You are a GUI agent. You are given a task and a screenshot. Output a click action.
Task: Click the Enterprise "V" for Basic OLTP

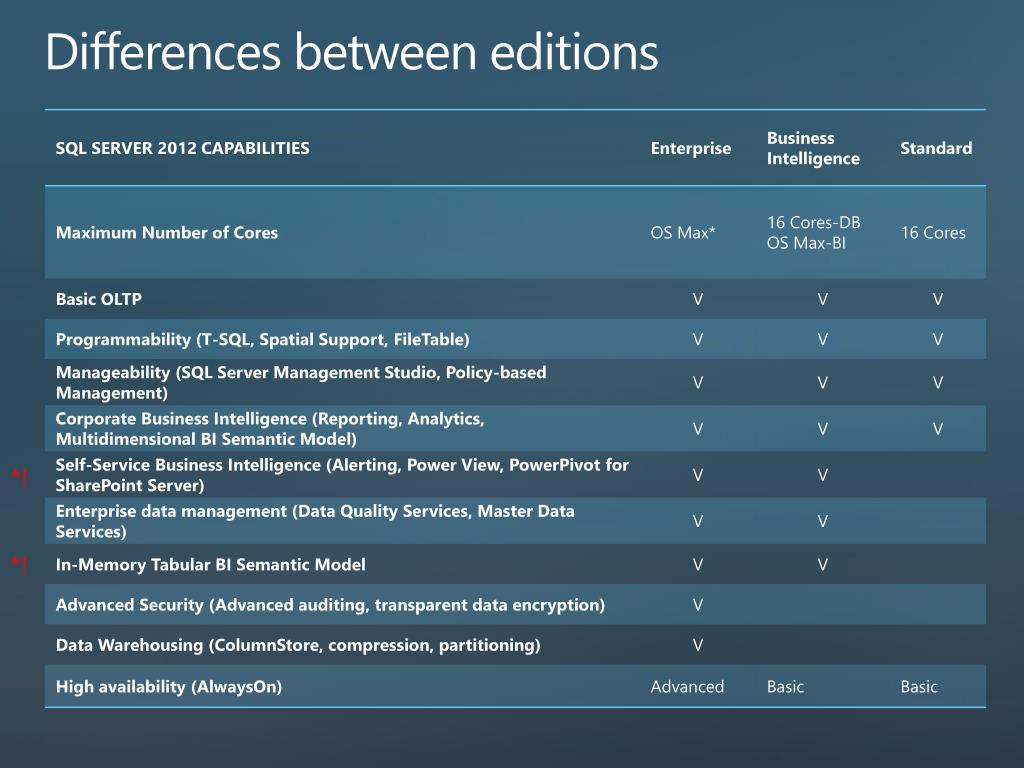click(698, 299)
